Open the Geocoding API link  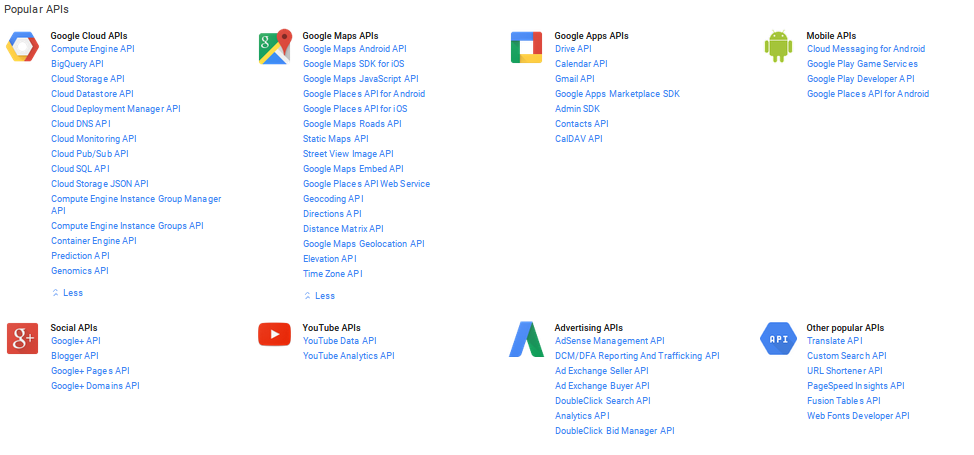pos(334,199)
